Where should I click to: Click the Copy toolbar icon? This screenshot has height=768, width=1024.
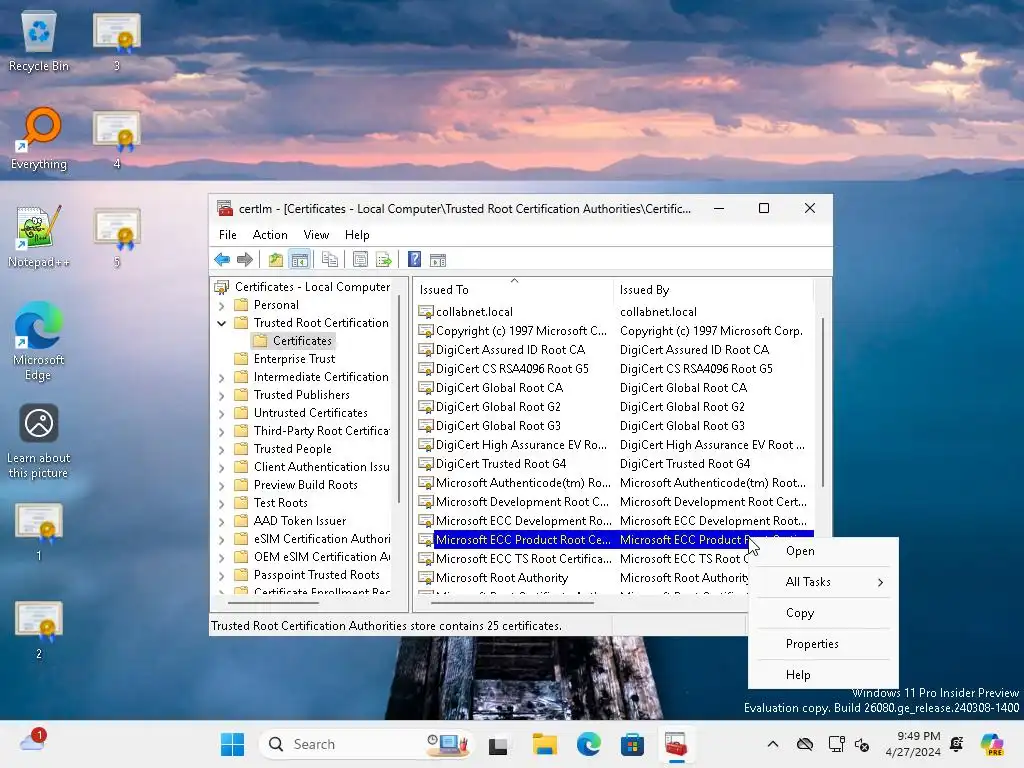pos(330,260)
